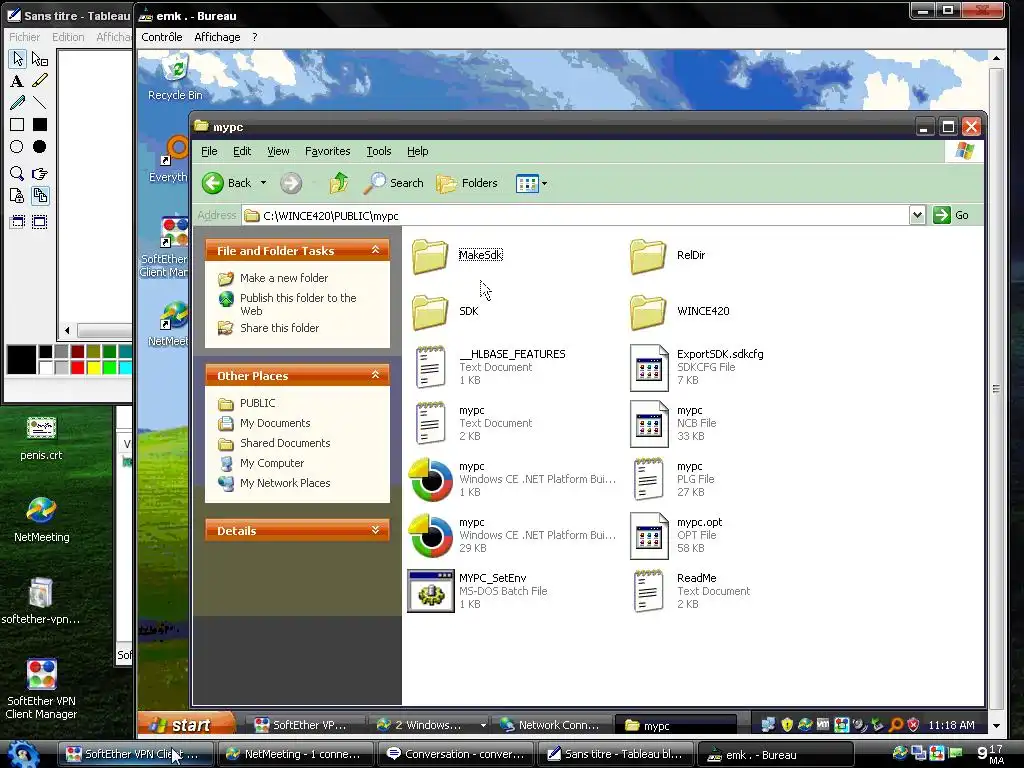Viewport: 1024px width, 768px height.
Task: Click the Forward arrow in mypc explorer
Action: 291,183
